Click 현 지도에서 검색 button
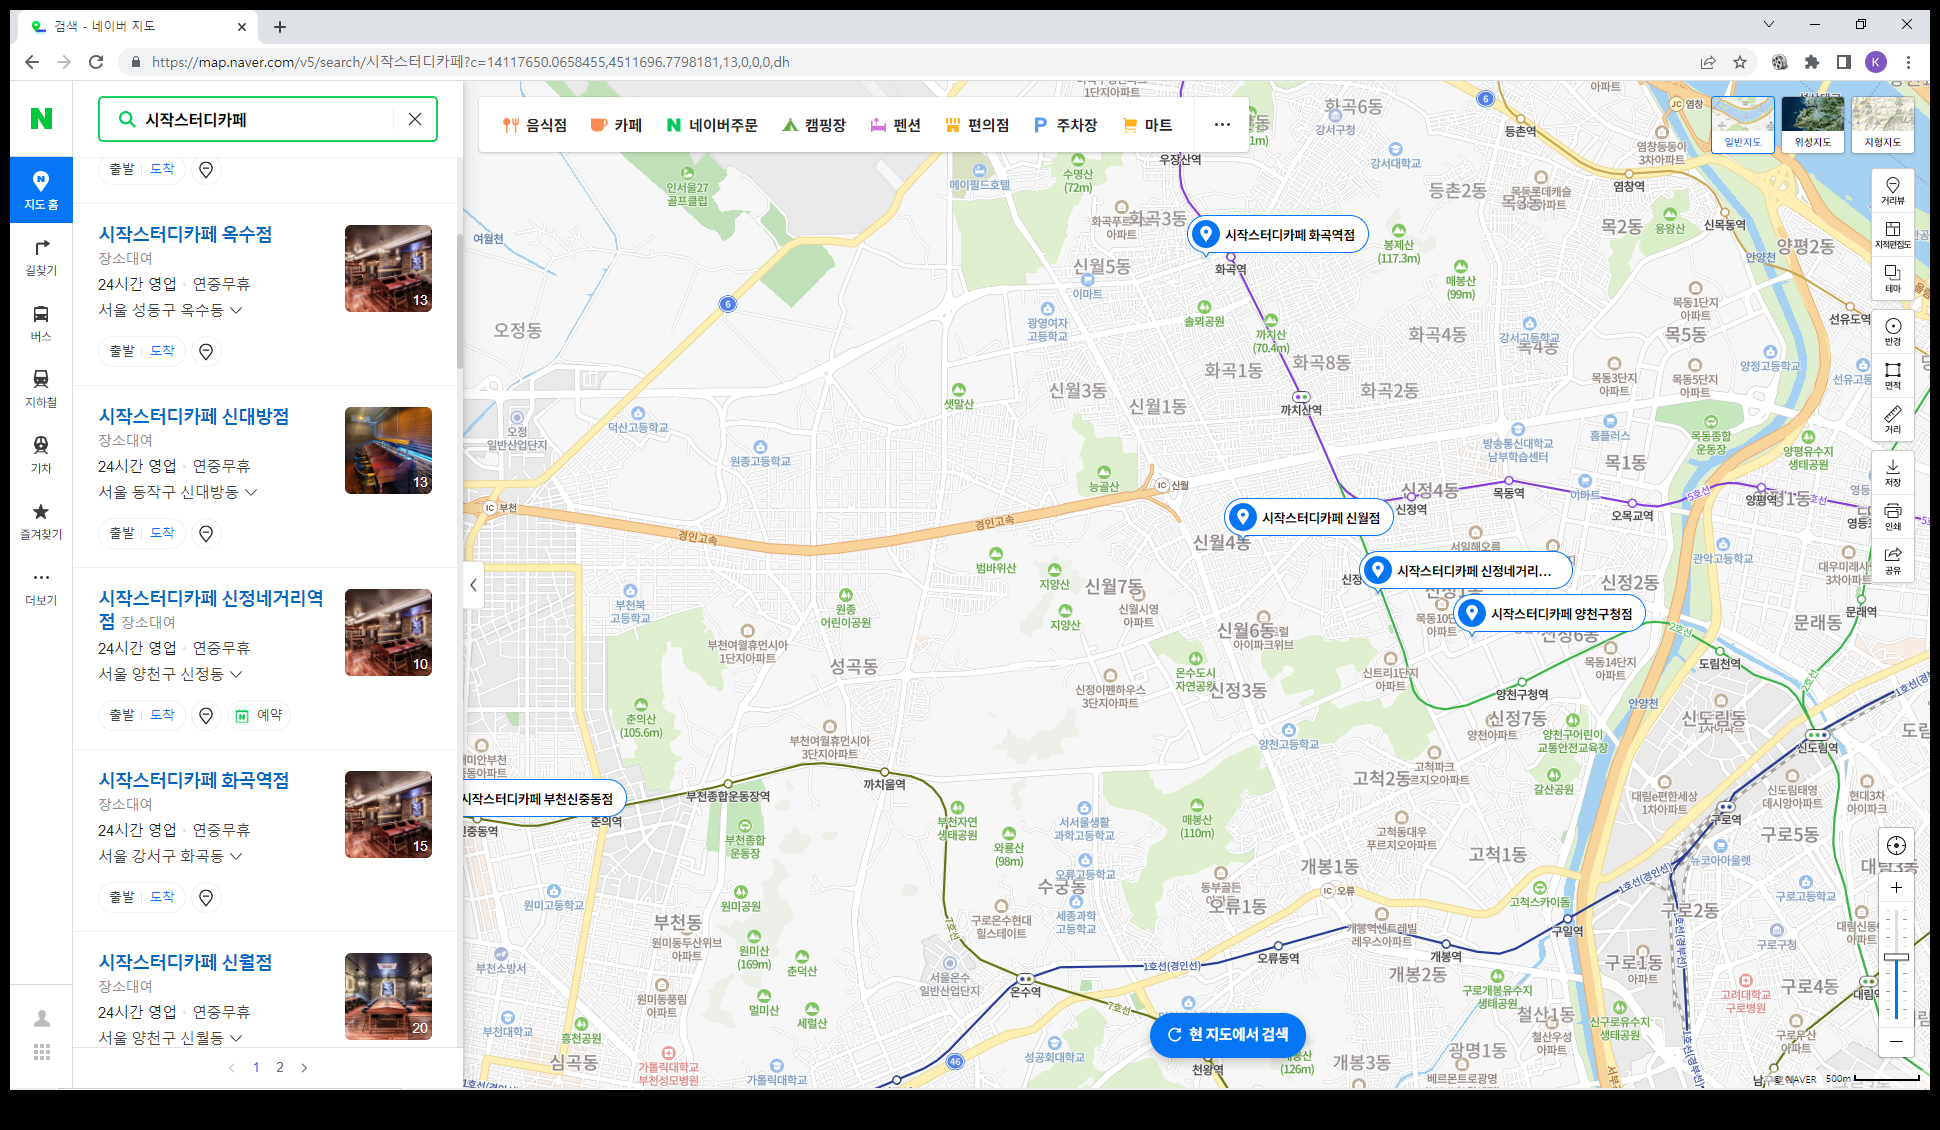Screen dimensions: 1940x1130 [1228, 1034]
